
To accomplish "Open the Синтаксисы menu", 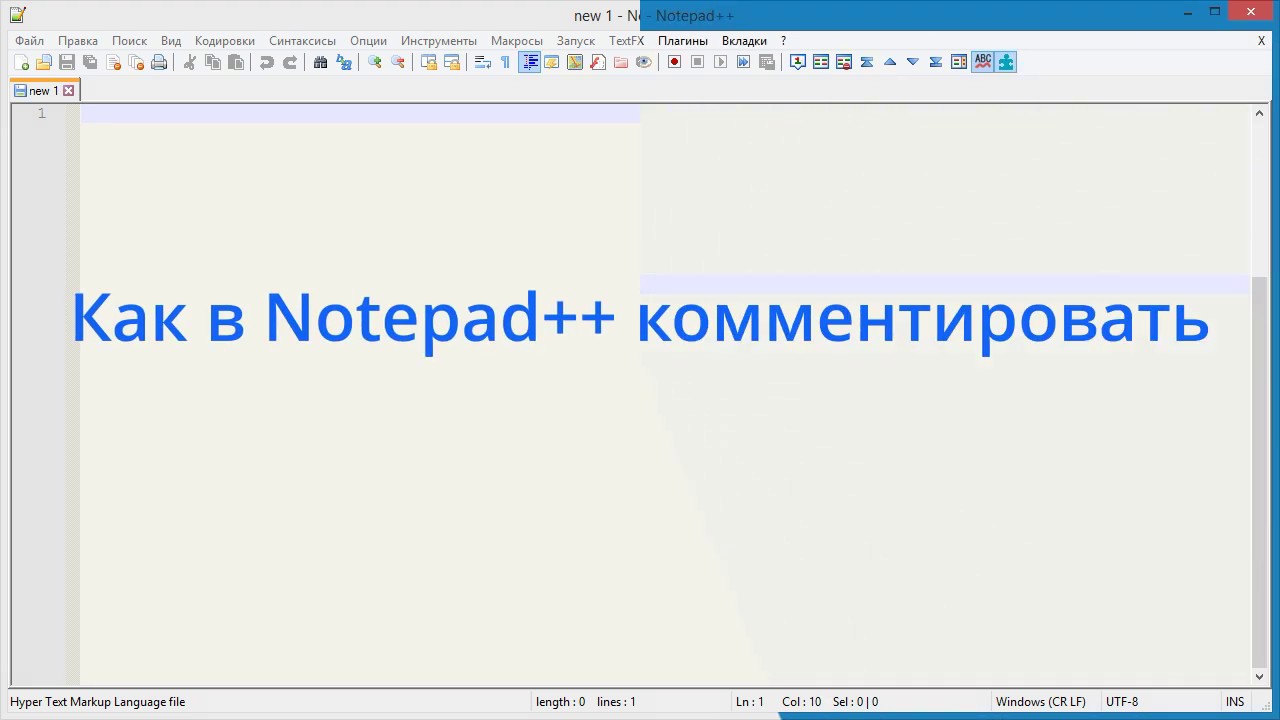I will coord(302,41).
